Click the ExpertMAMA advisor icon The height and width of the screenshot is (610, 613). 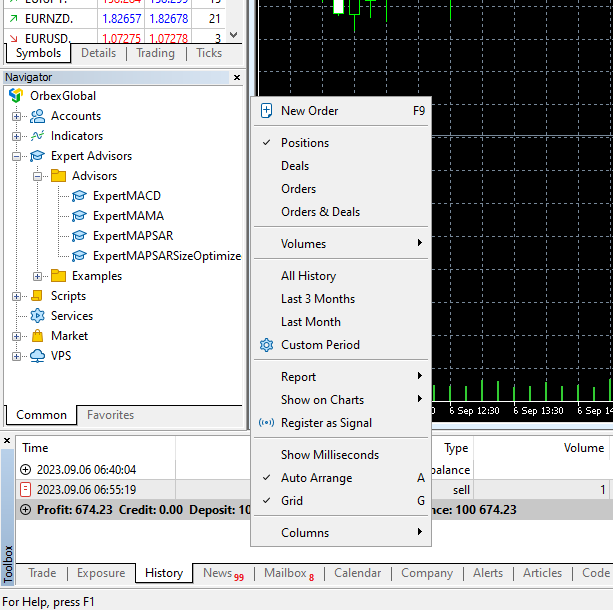click(79, 215)
